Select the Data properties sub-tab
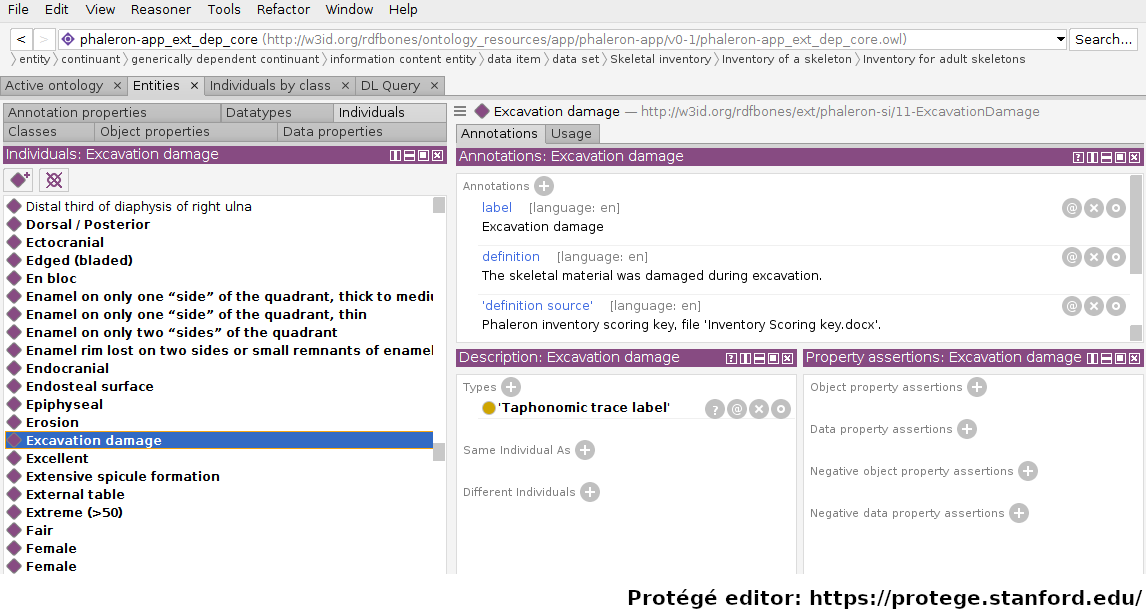Screen dimensions: 1146x612 tap(362, 132)
